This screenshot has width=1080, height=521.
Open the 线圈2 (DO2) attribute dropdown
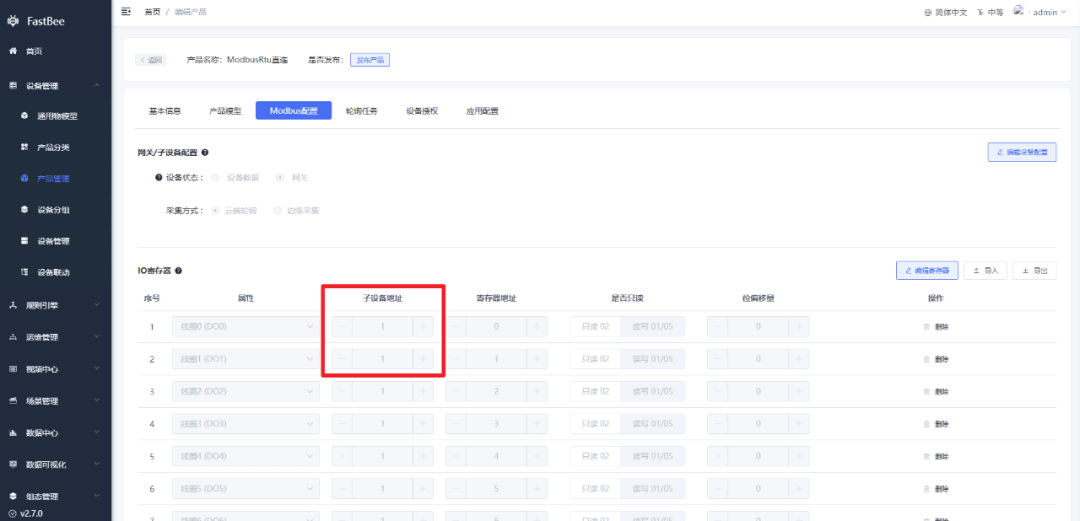click(x=246, y=391)
